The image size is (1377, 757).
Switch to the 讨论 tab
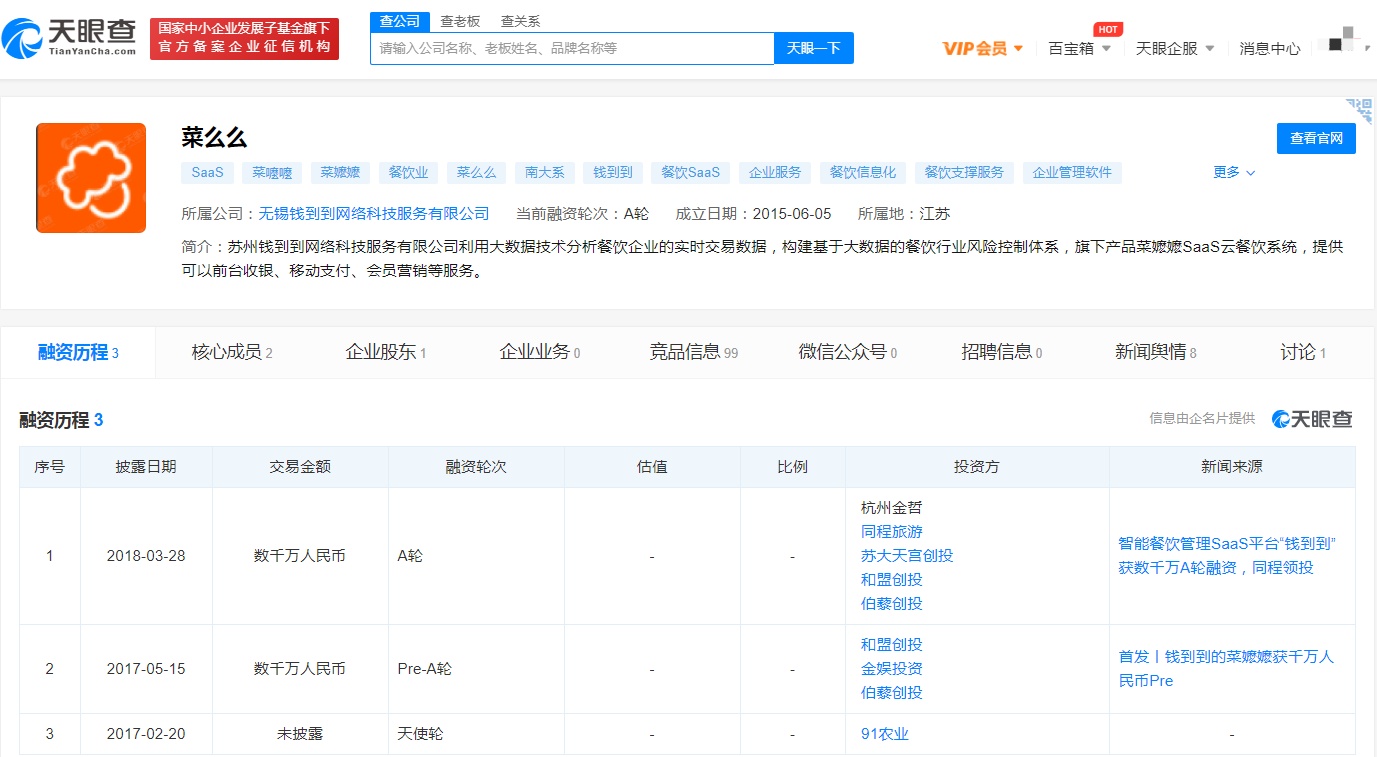click(x=1303, y=352)
